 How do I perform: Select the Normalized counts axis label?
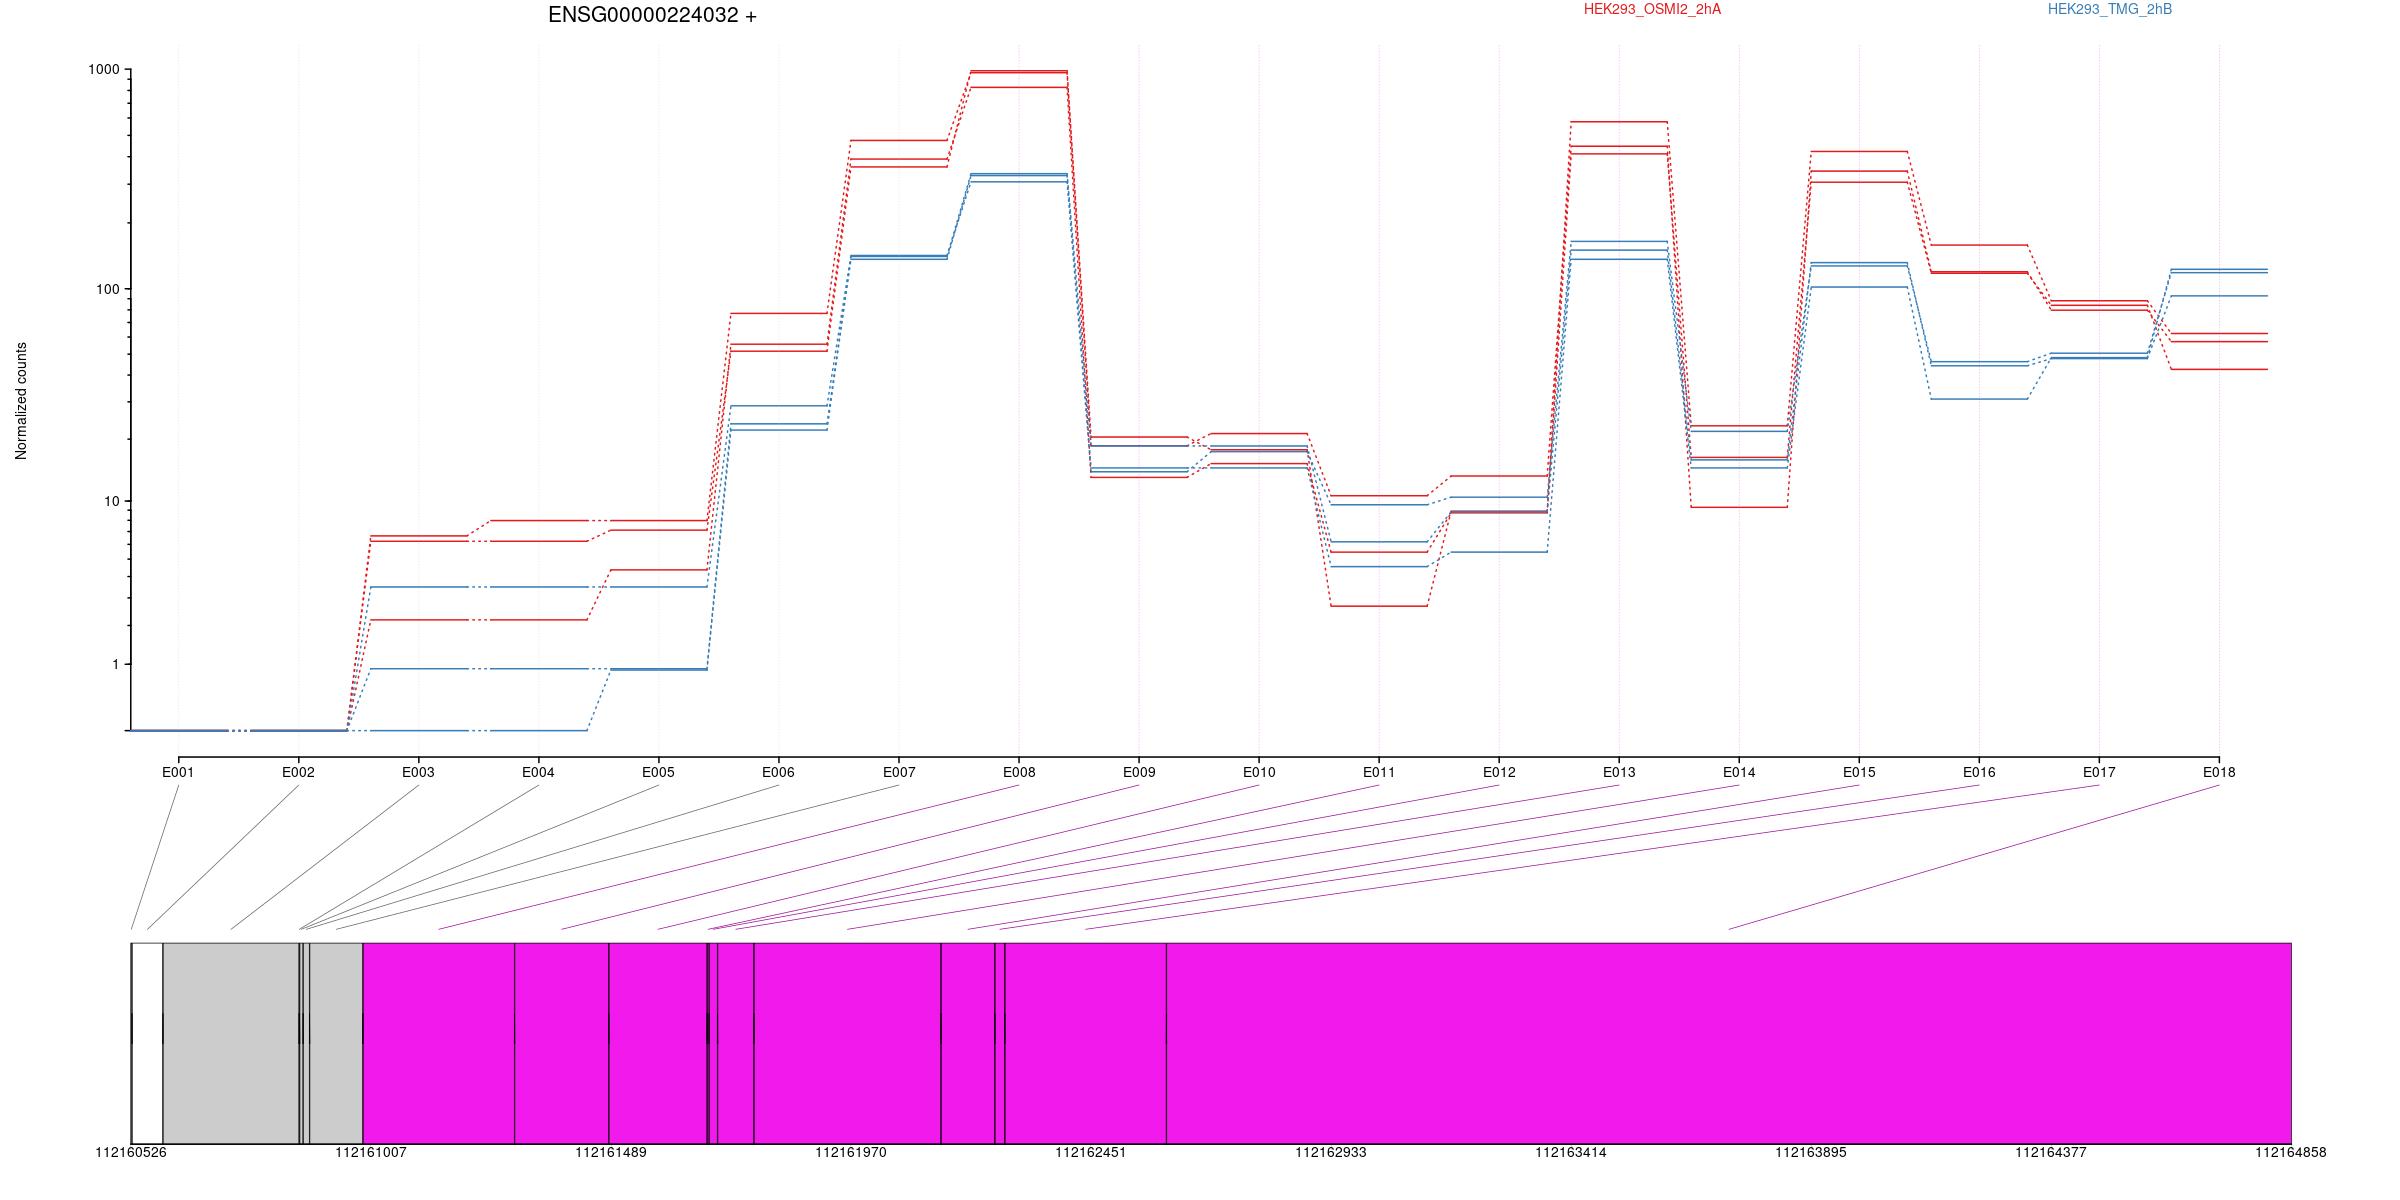[21, 401]
